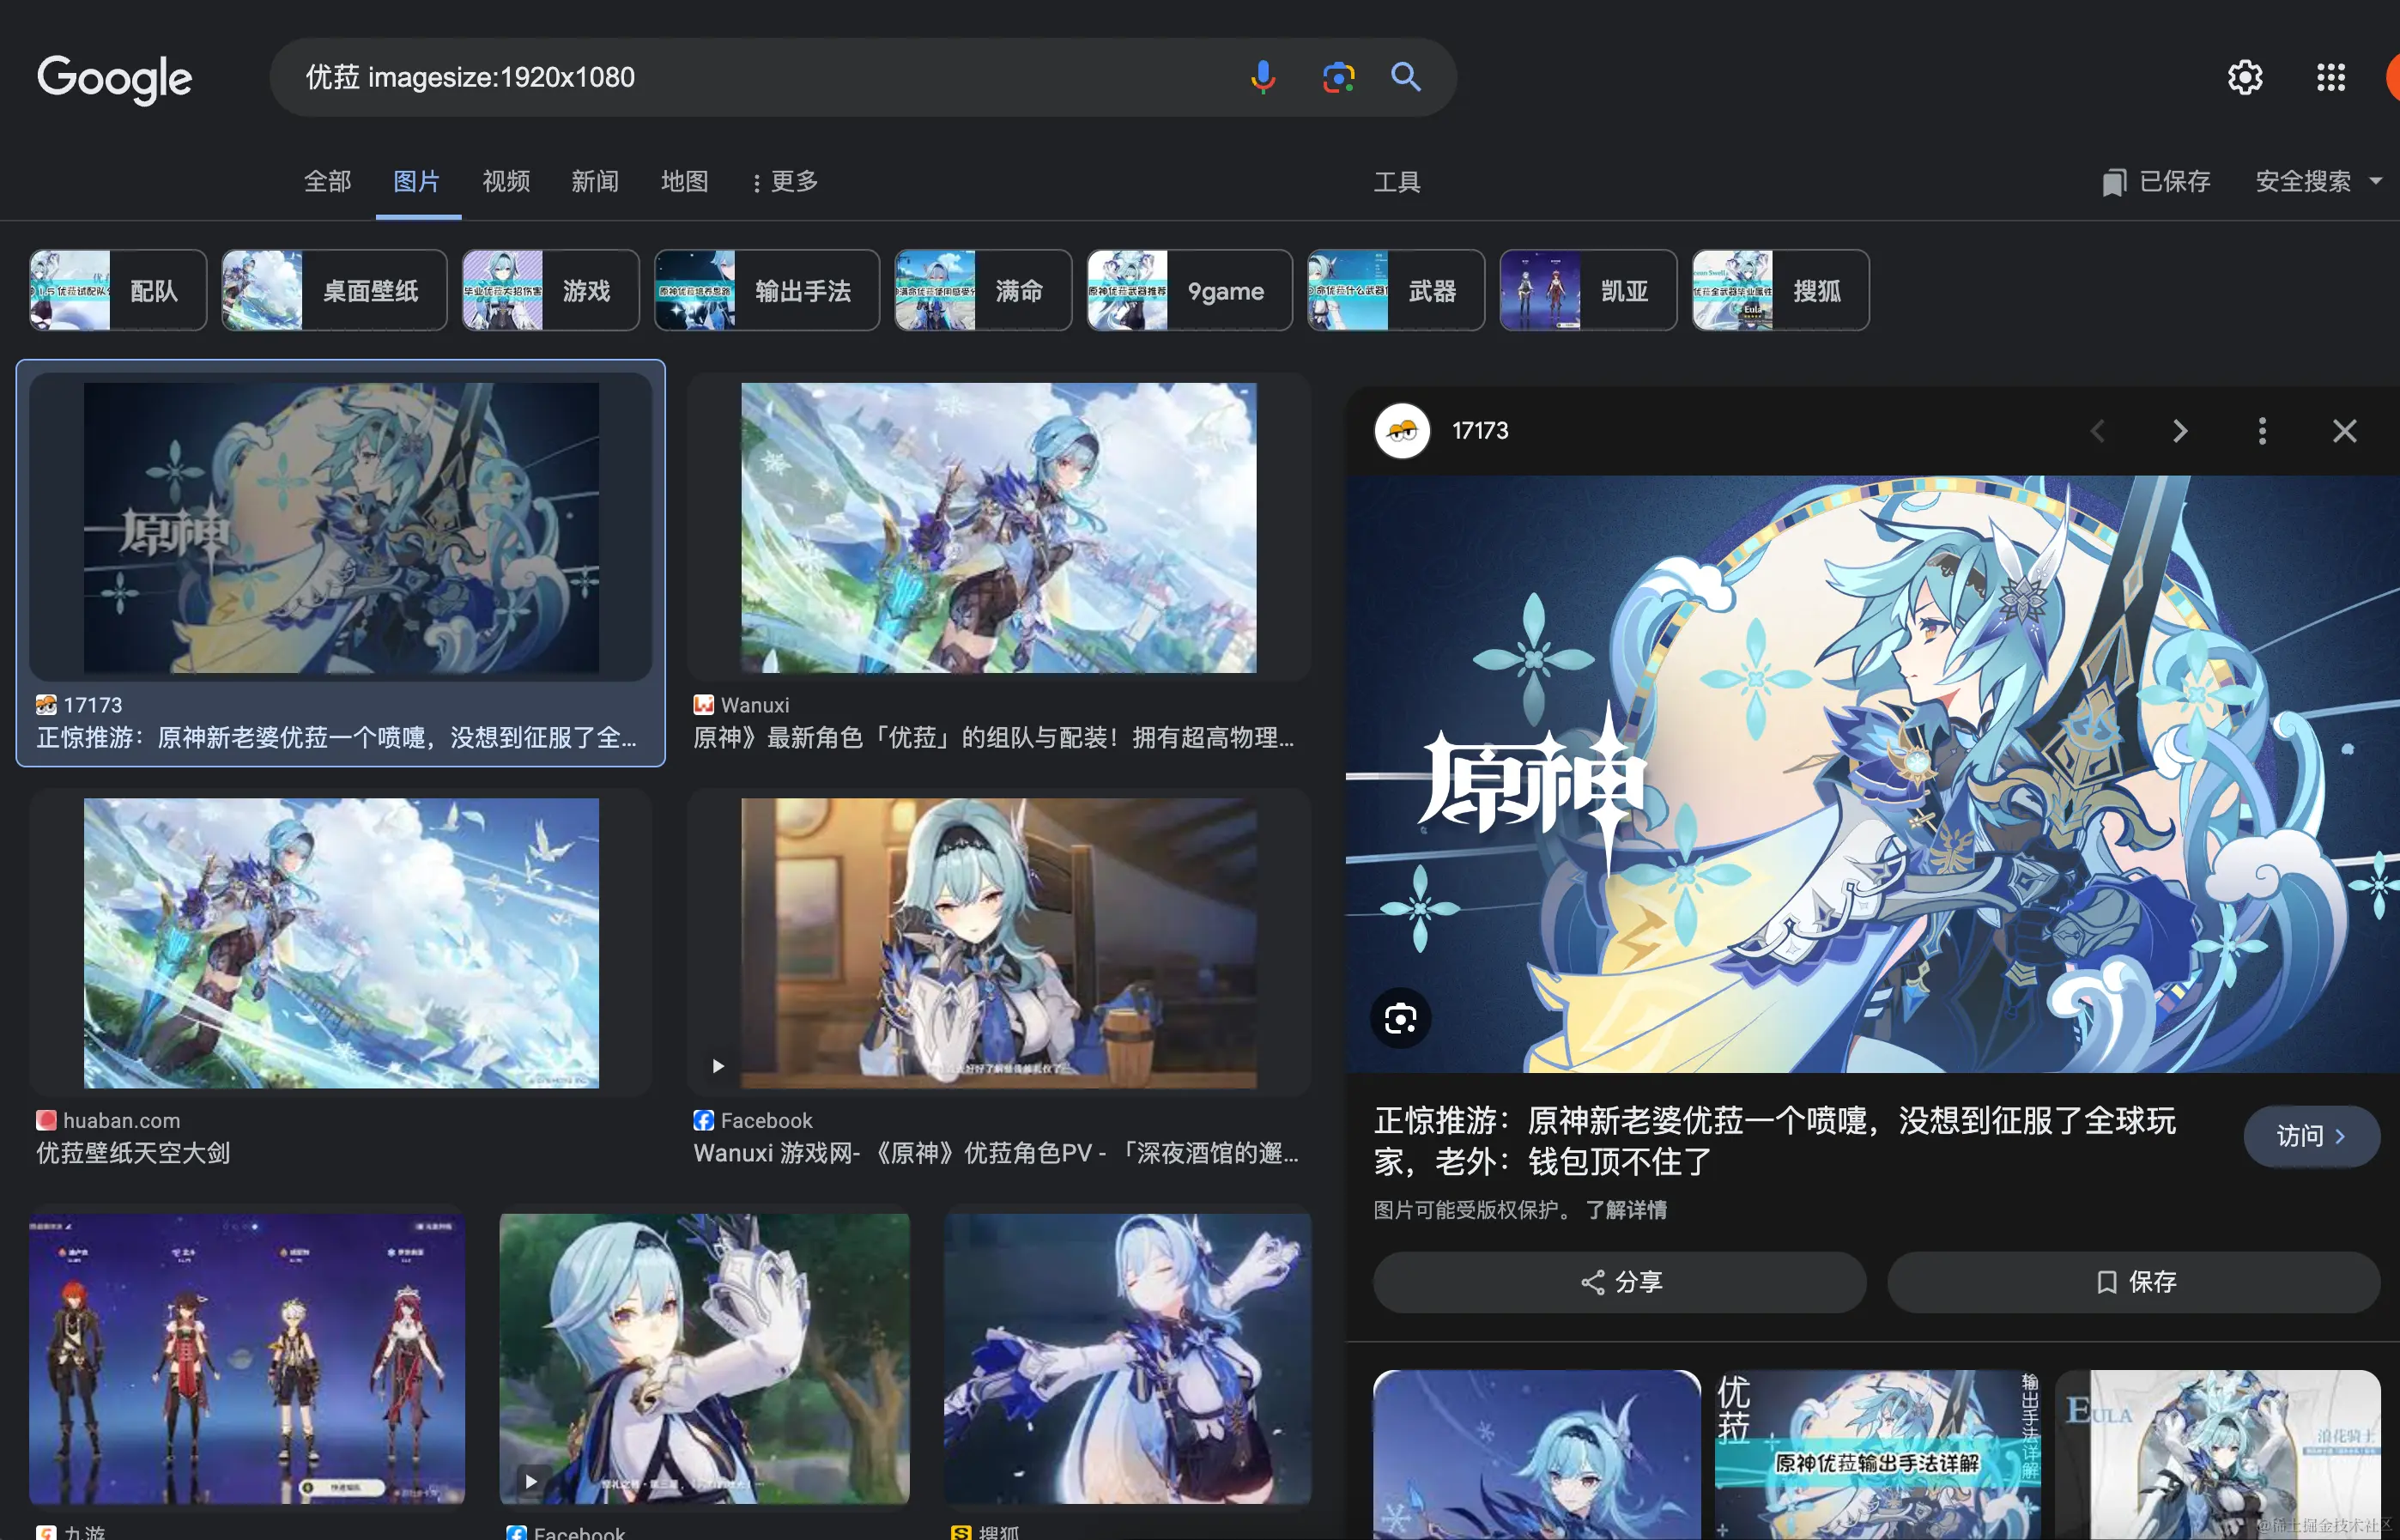Play the Facebook tavern video icon
Image resolution: width=2400 pixels, height=1540 pixels.
pyautogui.click(x=717, y=1066)
